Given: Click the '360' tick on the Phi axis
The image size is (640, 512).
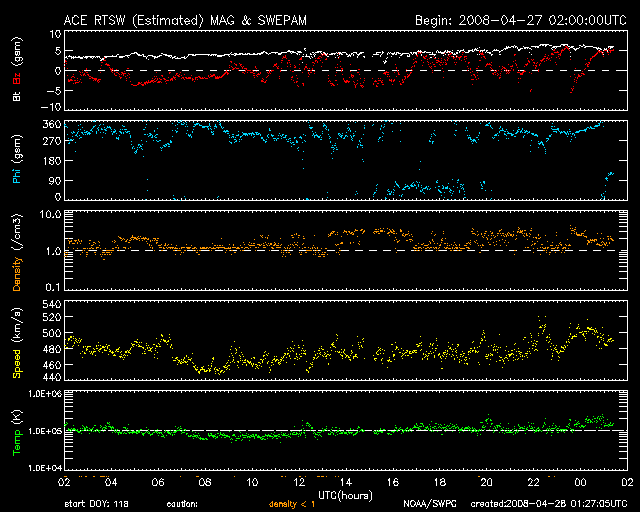Looking at the screenshot, I should (x=52, y=125).
